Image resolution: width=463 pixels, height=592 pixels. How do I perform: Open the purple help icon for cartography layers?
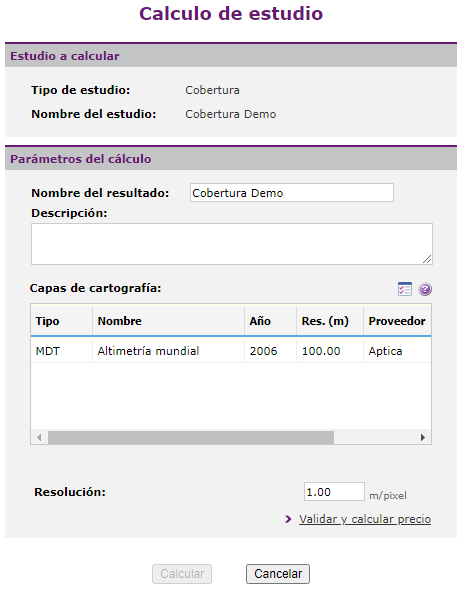click(x=425, y=289)
